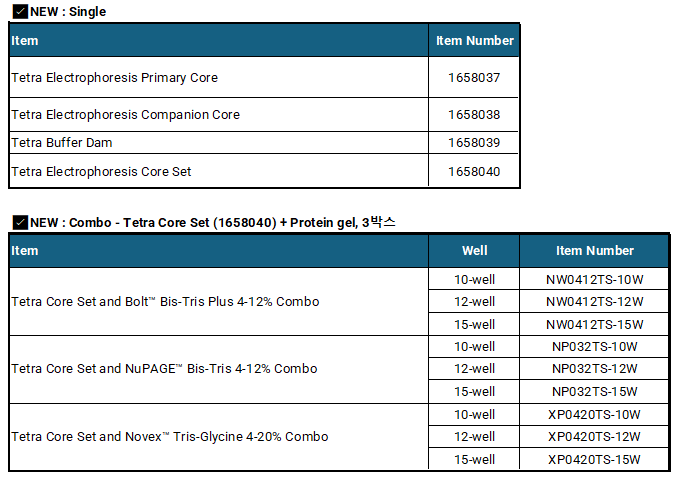Select item number XP0420TS-10W

pos(594,415)
